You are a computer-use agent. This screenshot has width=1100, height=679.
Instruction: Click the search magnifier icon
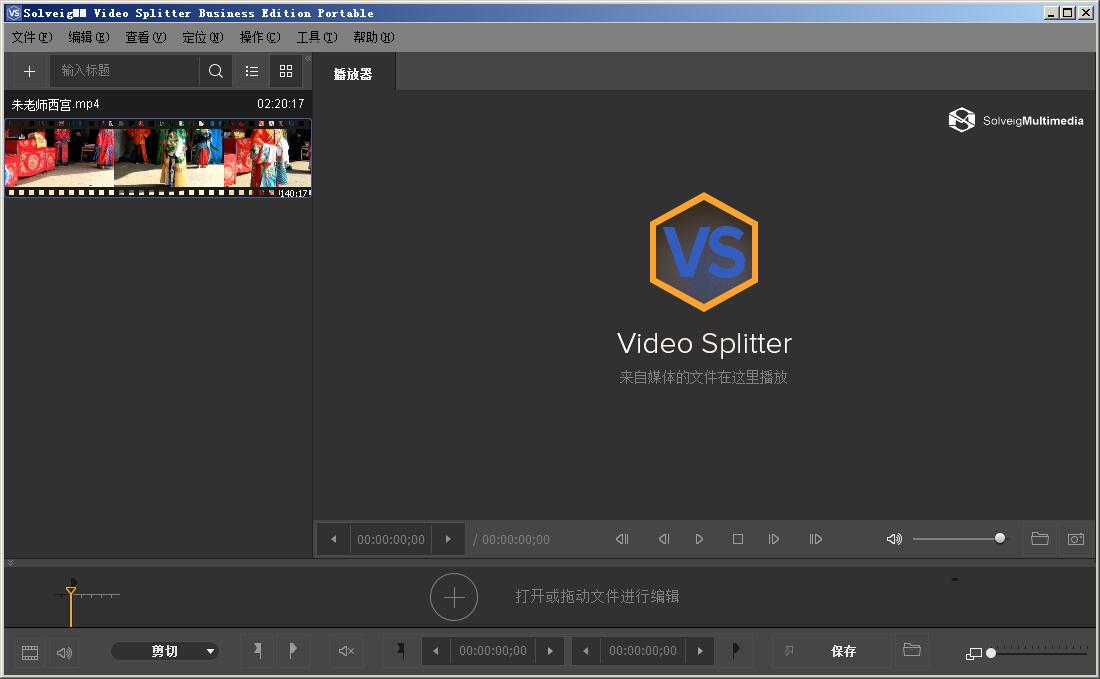(x=216, y=71)
